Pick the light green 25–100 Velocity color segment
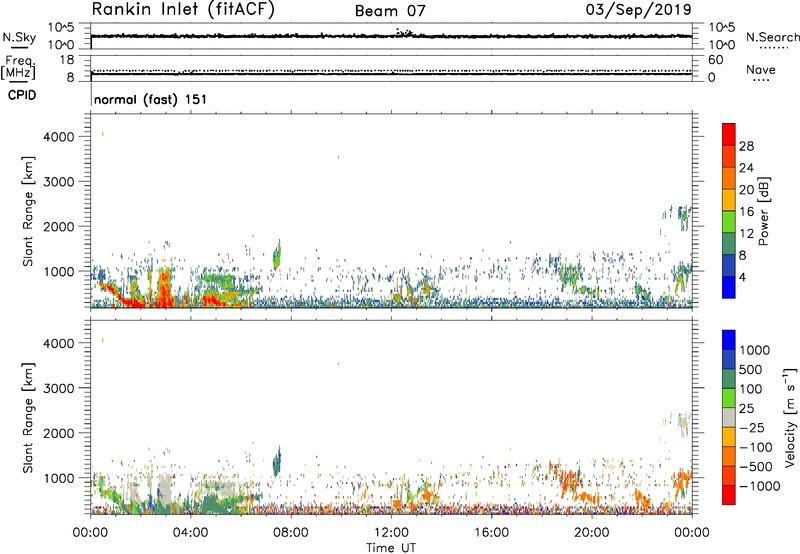The width and height of the screenshot is (800, 554). (729, 398)
